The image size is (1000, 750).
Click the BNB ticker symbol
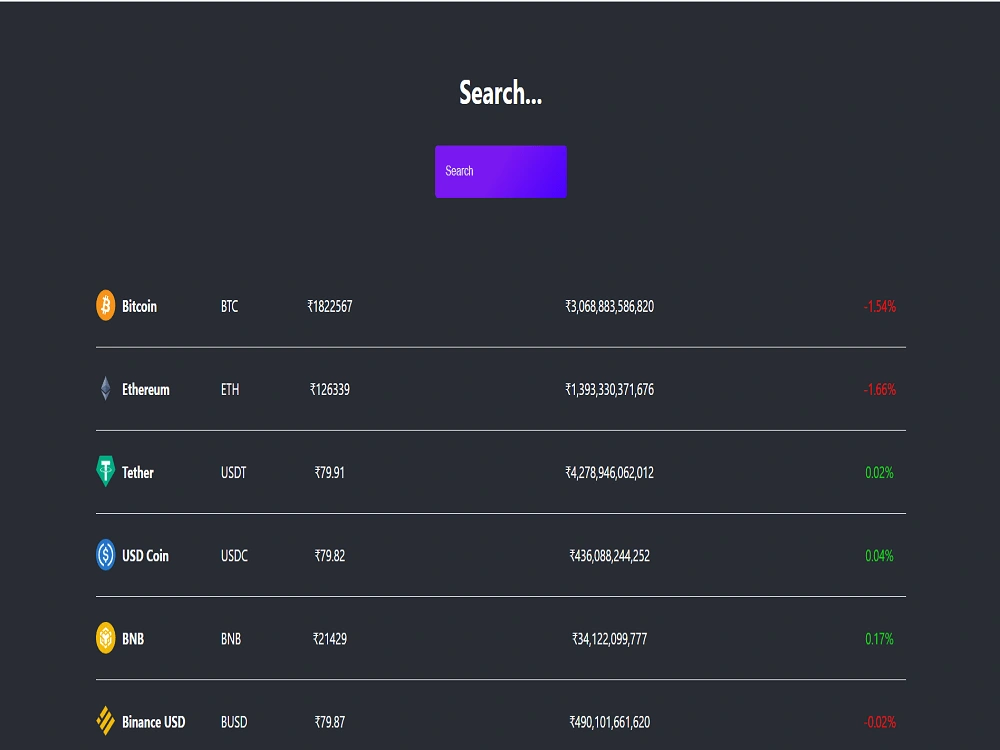tap(231, 639)
